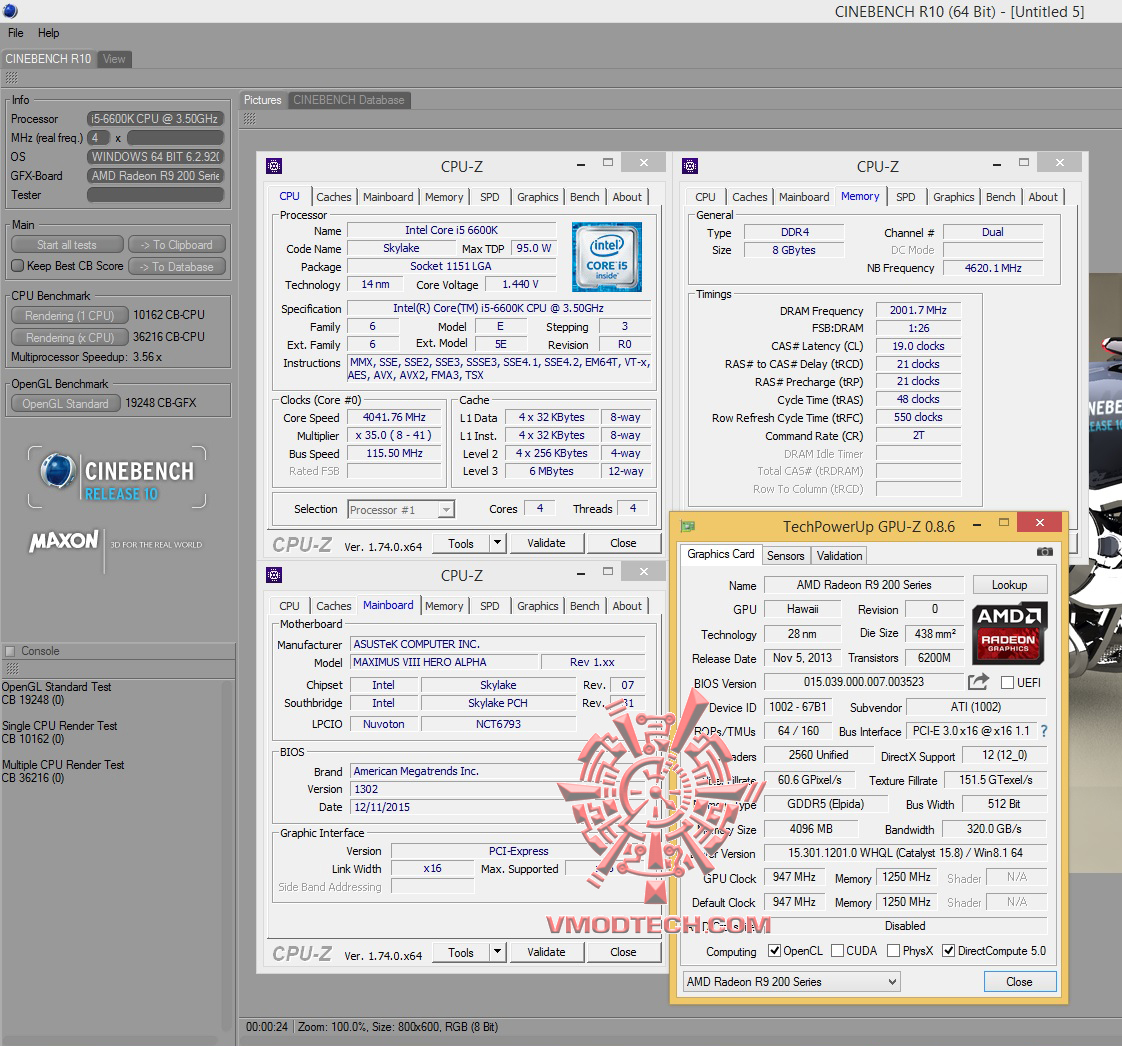Click the Bus Interface question mark icon
This screenshot has height=1046, width=1122.
(1044, 731)
